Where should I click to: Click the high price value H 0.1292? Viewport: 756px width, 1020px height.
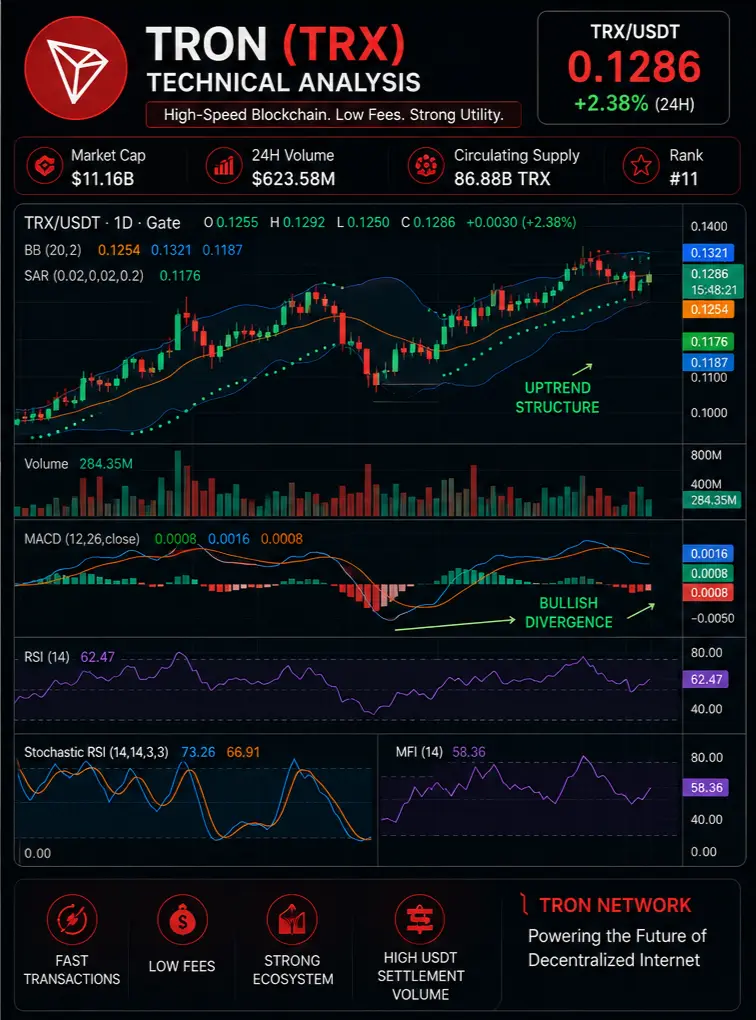point(297,222)
